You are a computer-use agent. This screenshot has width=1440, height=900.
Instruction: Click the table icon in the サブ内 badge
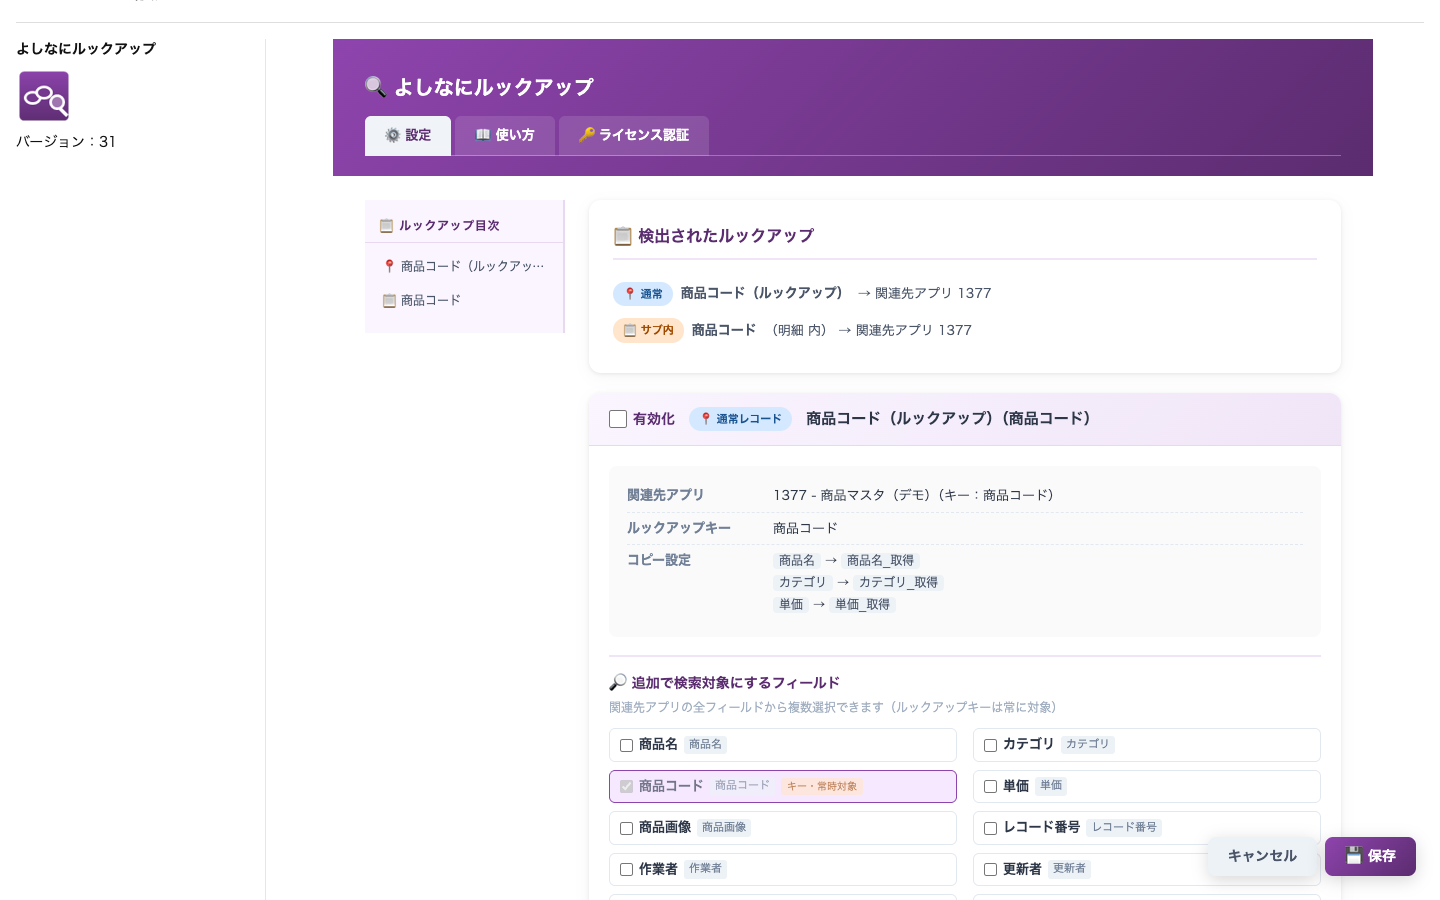click(630, 330)
